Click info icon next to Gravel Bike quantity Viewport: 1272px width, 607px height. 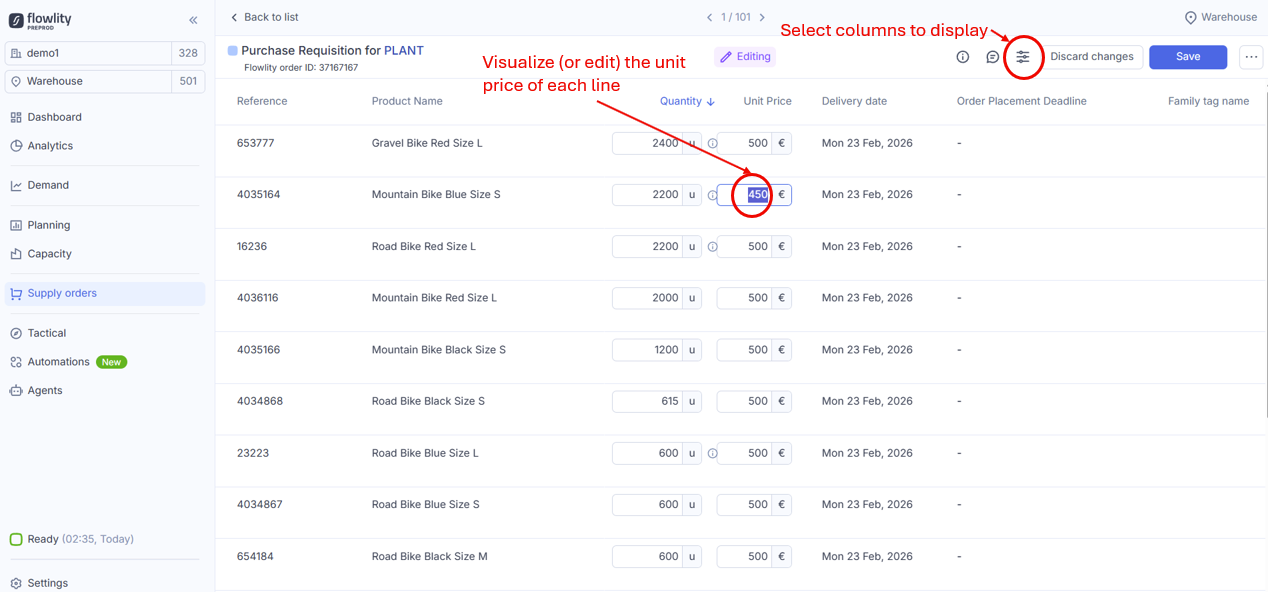(713, 144)
